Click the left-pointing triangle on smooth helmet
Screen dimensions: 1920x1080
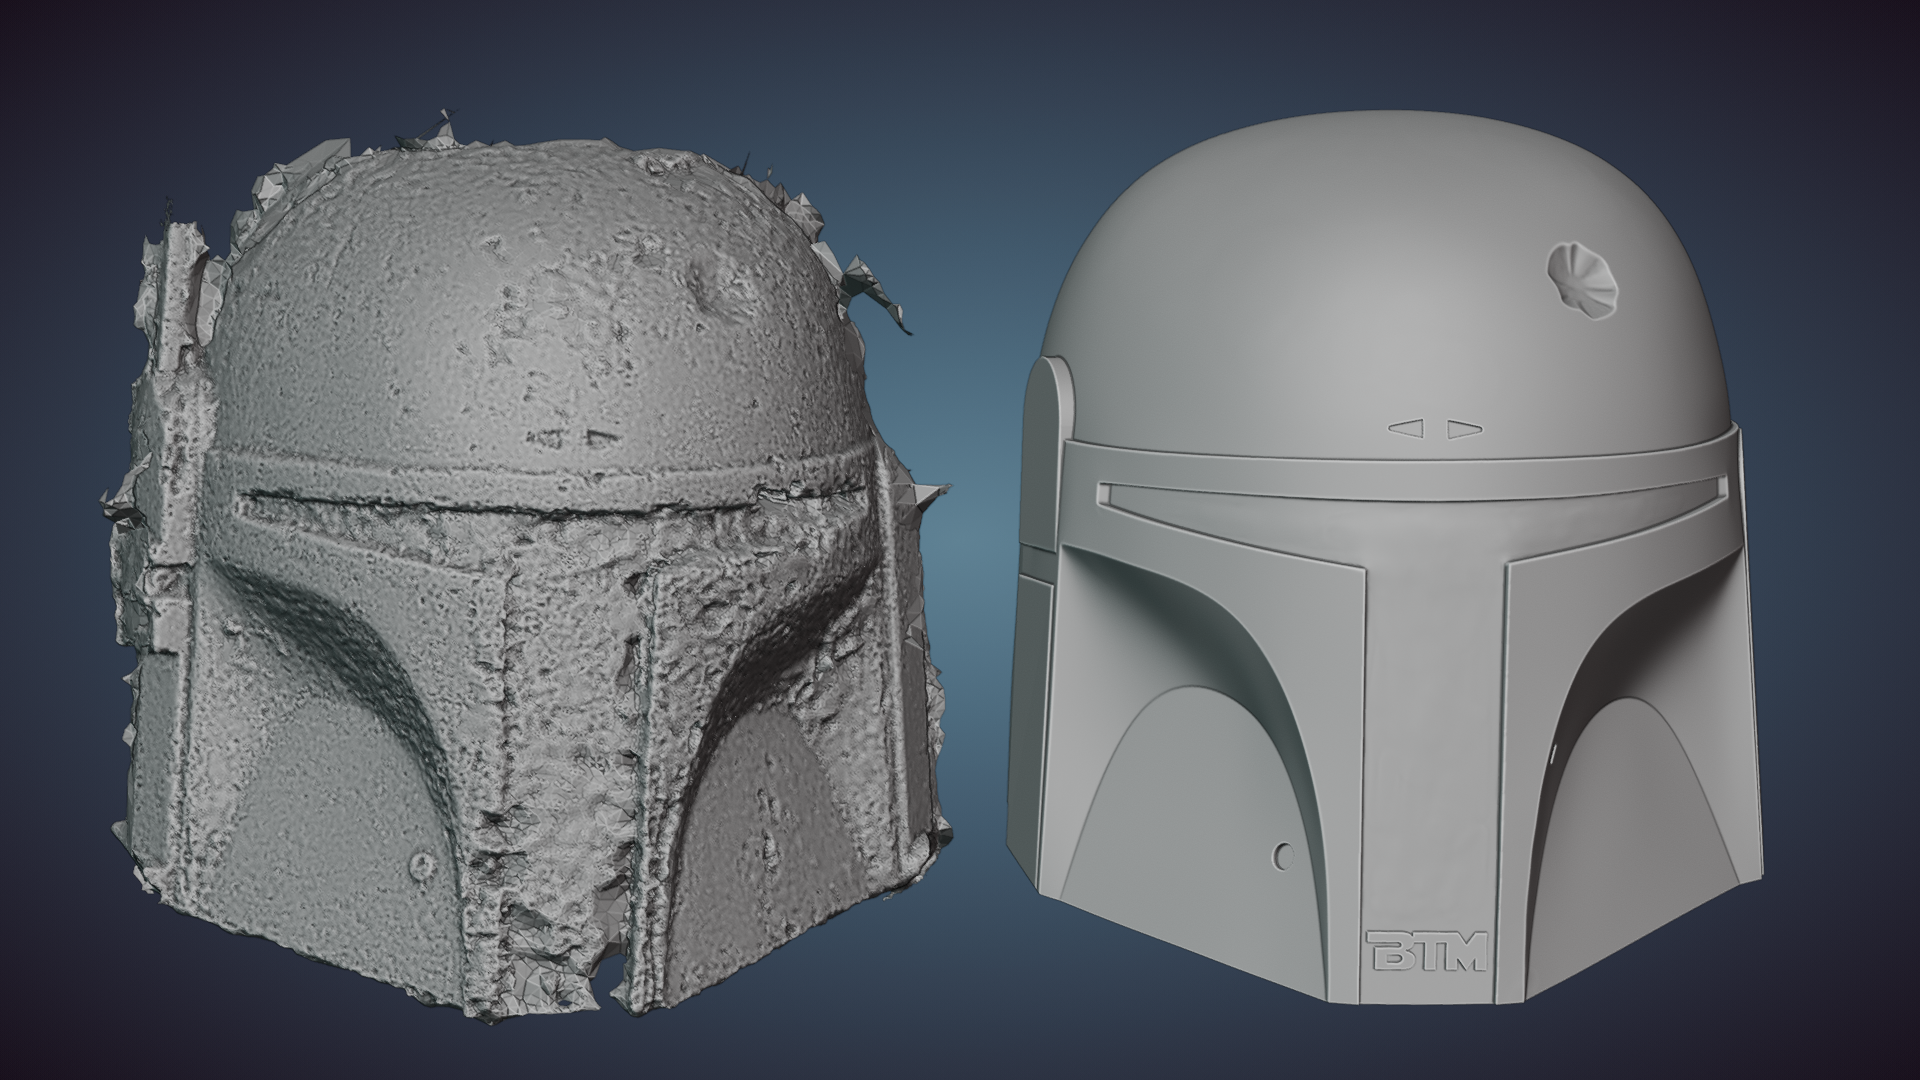[1406, 429]
